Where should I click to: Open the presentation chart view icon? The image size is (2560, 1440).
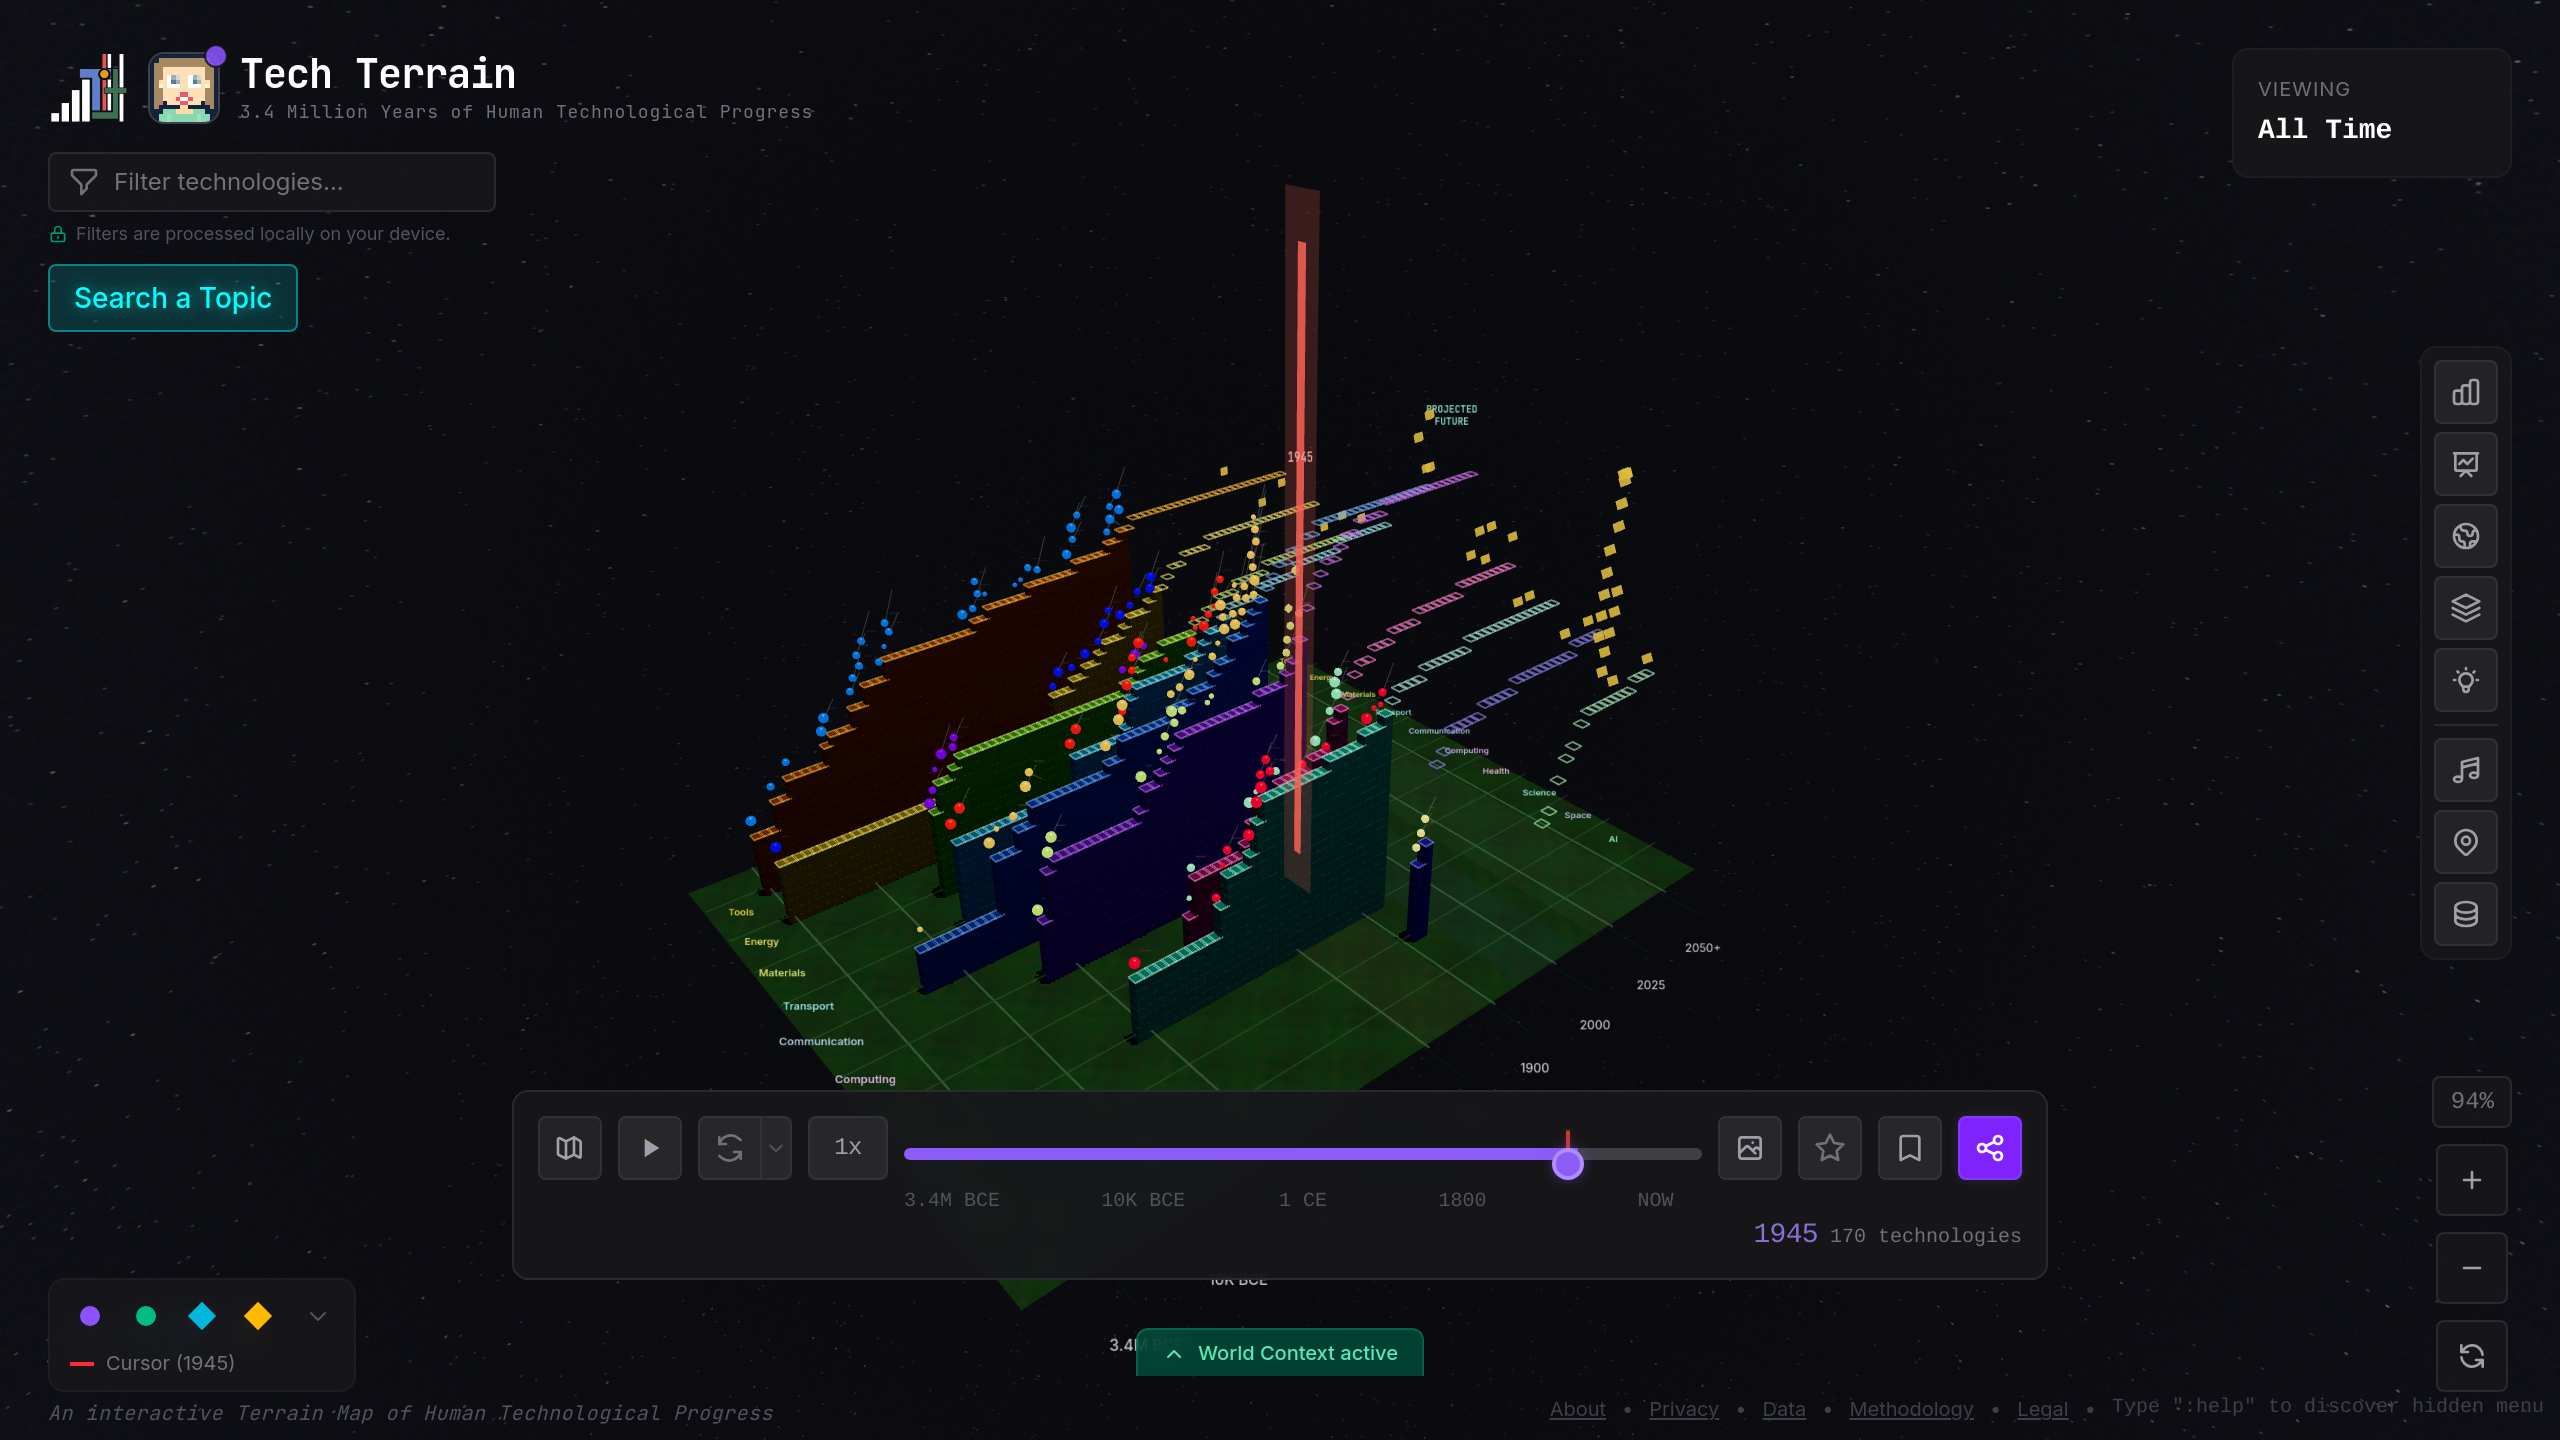(2465, 464)
